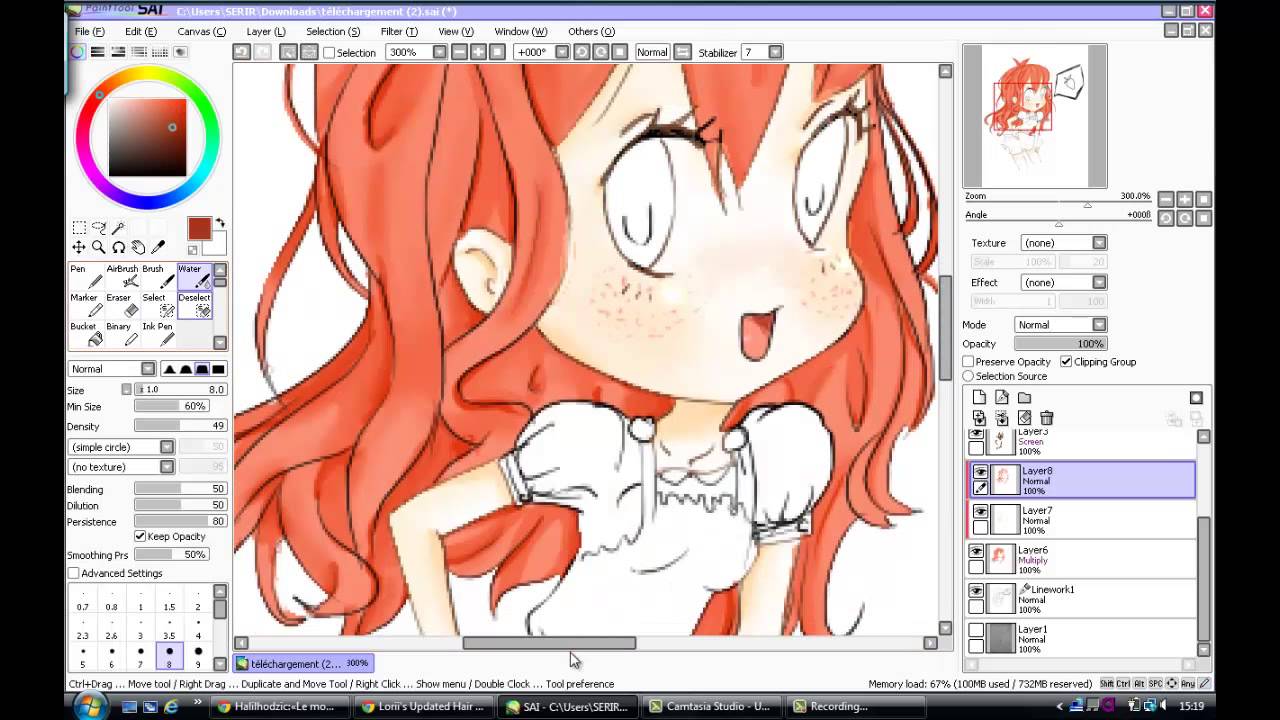Clear the selected layer with eraser icon
The width and height of the screenshot is (1280, 720).
[1024, 418]
